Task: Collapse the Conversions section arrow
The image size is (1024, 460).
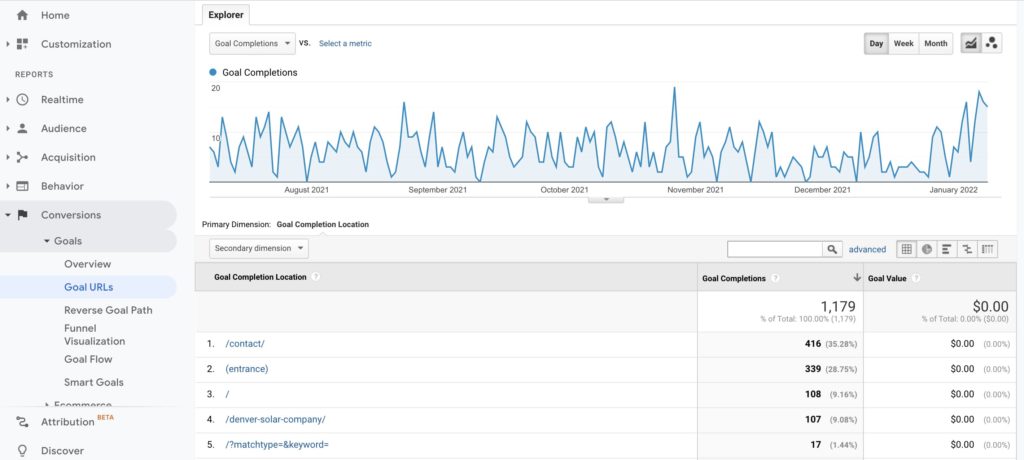Action: (x=8, y=214)
